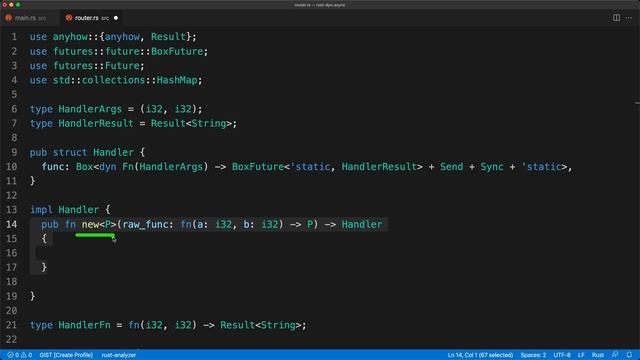Change file encoding UTF-8
The width and height of the screenshot is (640, 360).
562,355
